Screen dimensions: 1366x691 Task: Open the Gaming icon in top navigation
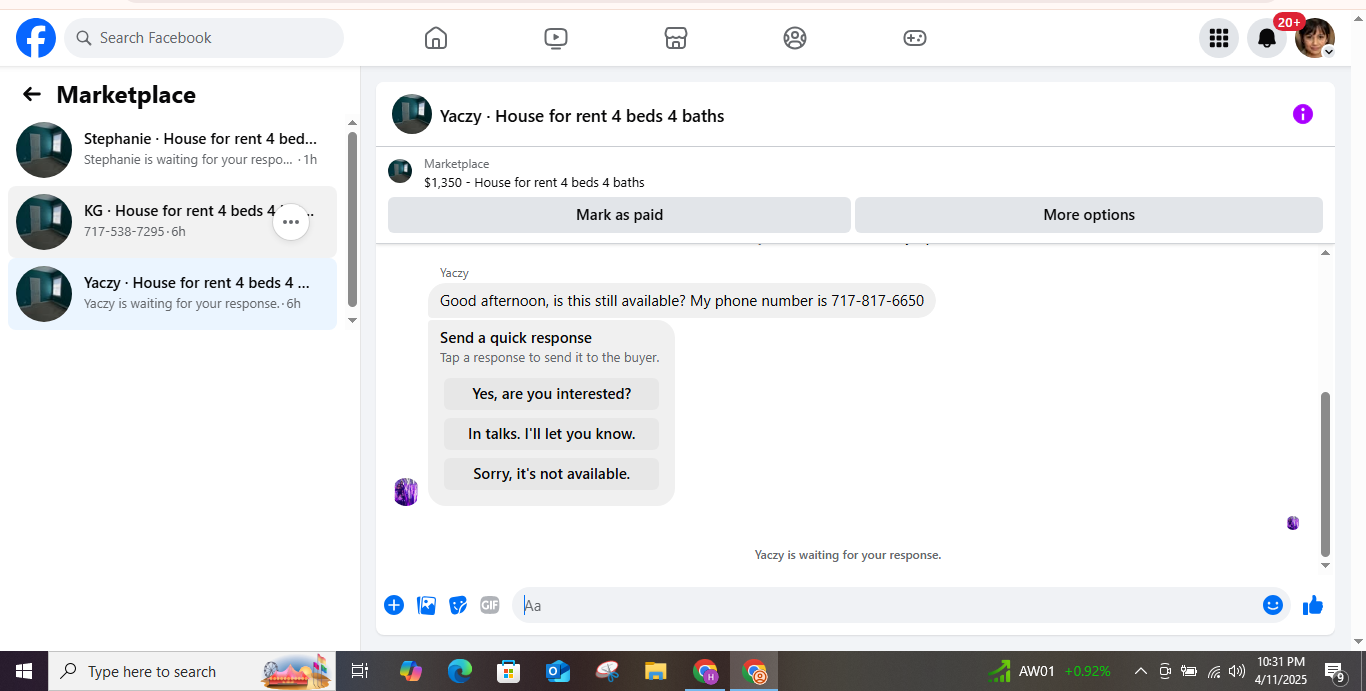915,38
